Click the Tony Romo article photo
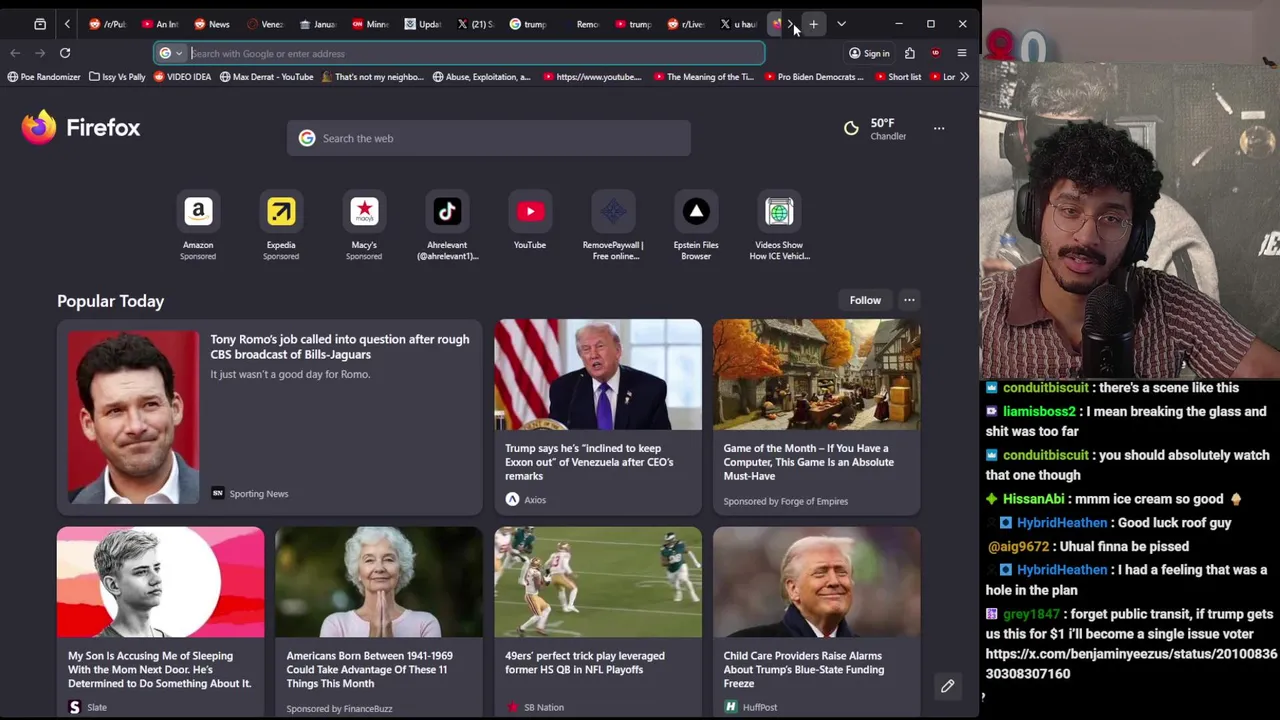 point(133,416)
